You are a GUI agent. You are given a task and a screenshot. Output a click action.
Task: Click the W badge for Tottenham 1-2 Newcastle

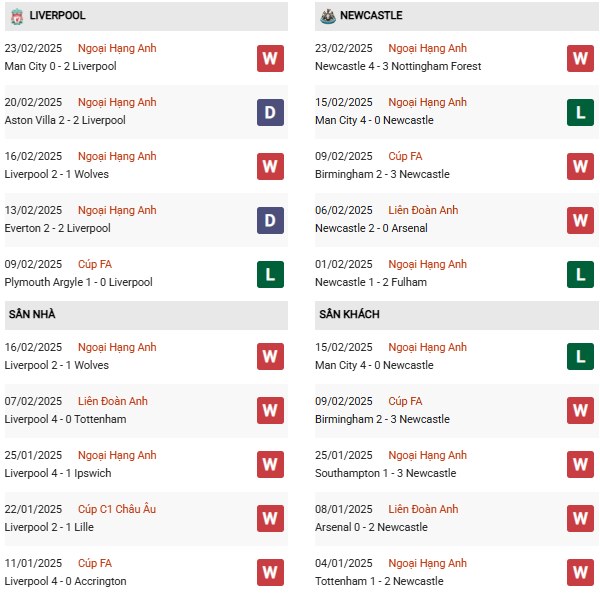click(x=580, y=573)
